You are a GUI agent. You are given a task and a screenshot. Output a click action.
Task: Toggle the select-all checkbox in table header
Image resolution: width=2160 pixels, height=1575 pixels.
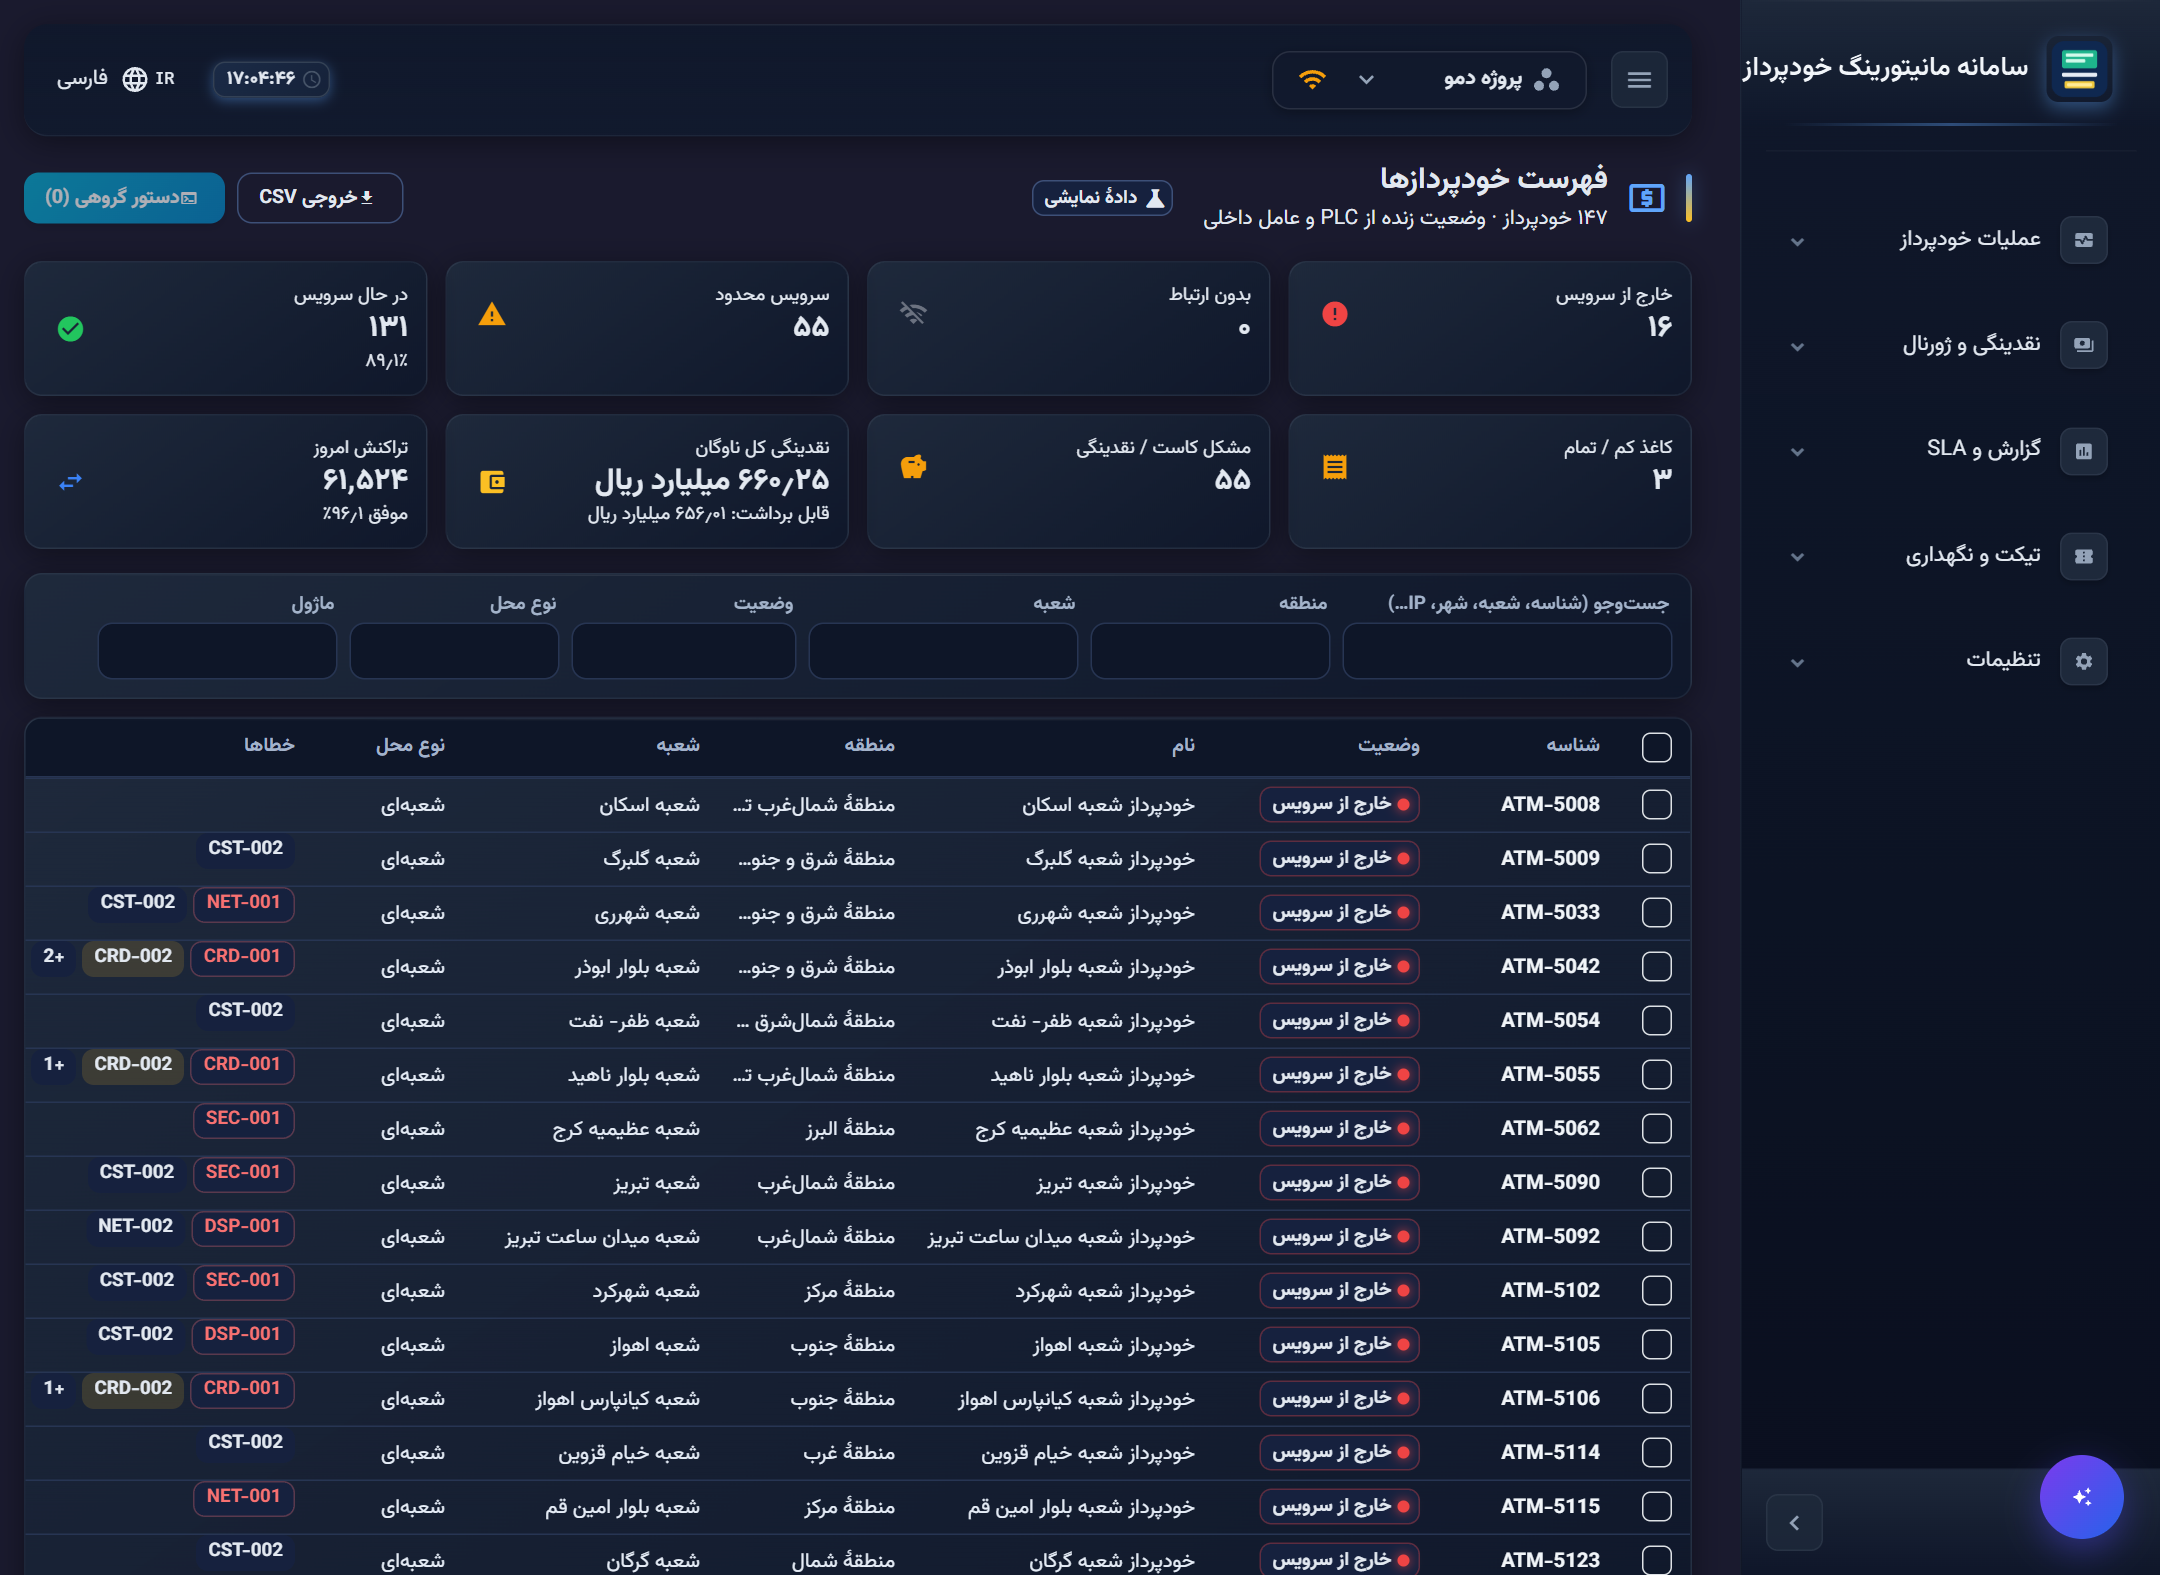(1656, 747)
